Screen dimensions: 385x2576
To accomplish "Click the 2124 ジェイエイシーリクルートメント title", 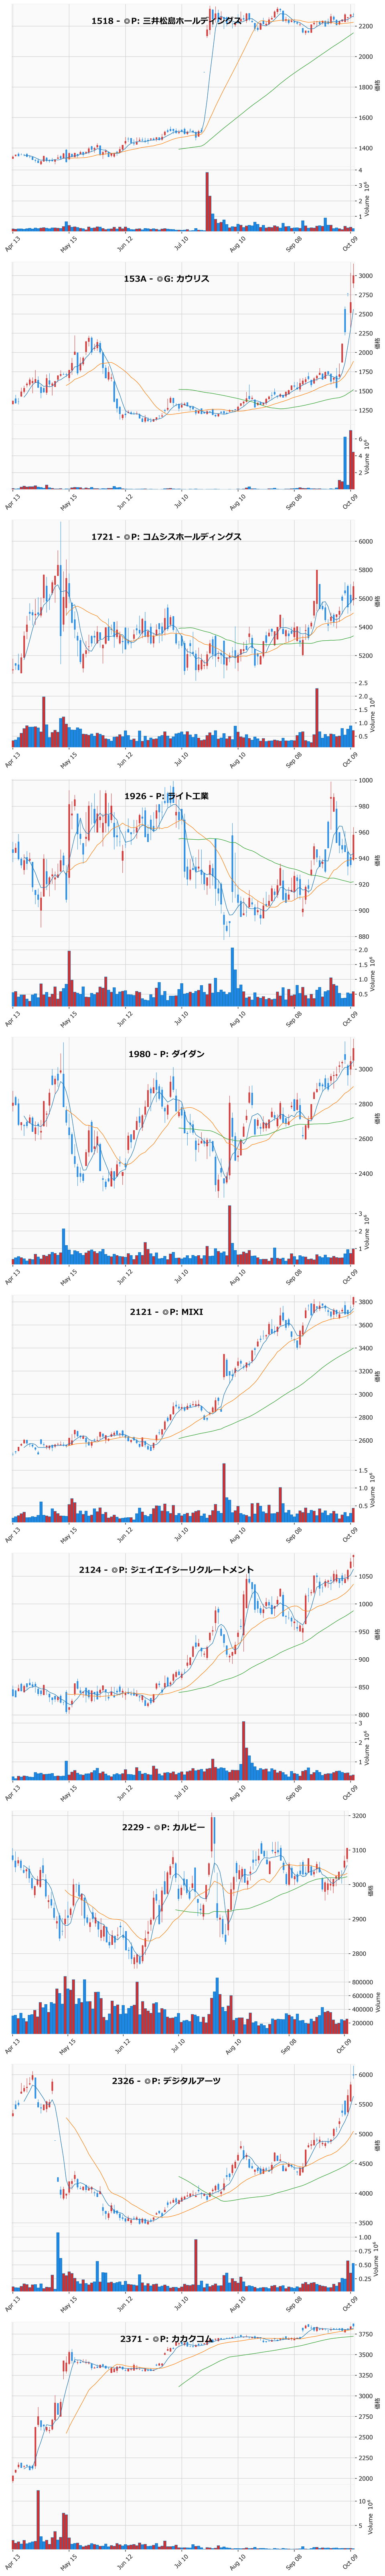I will [166, 1570].
